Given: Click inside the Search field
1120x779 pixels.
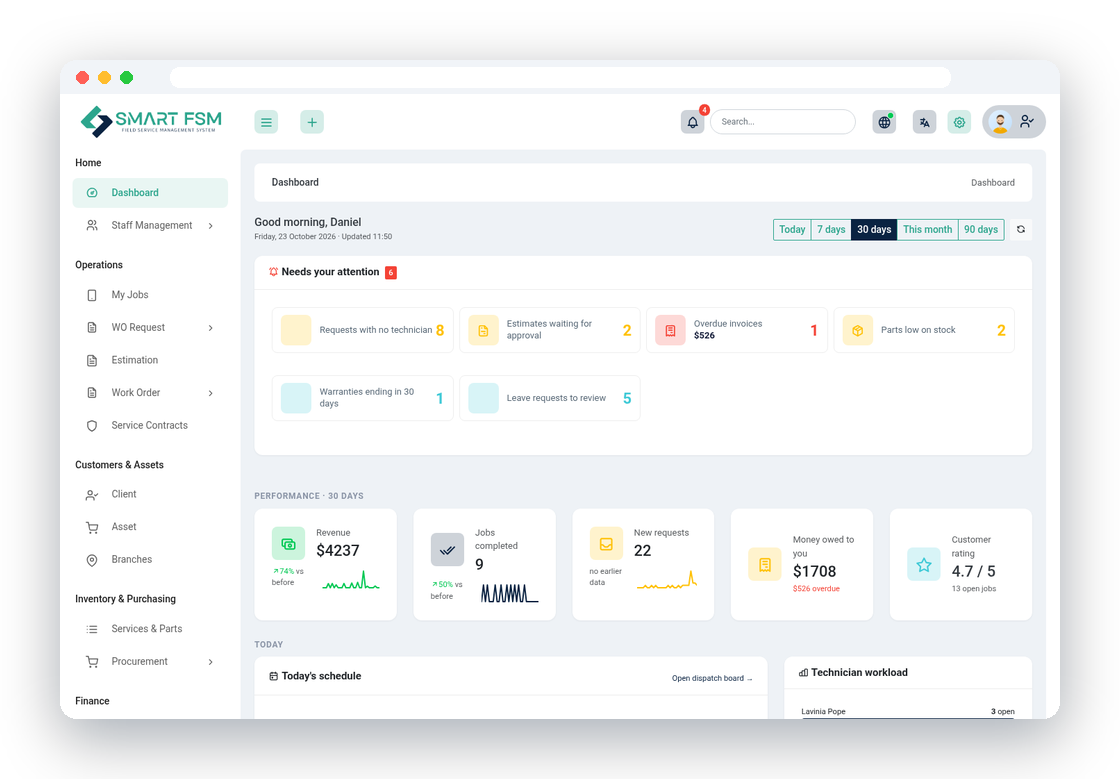Looking at the screenshot, I should (783, 122).
